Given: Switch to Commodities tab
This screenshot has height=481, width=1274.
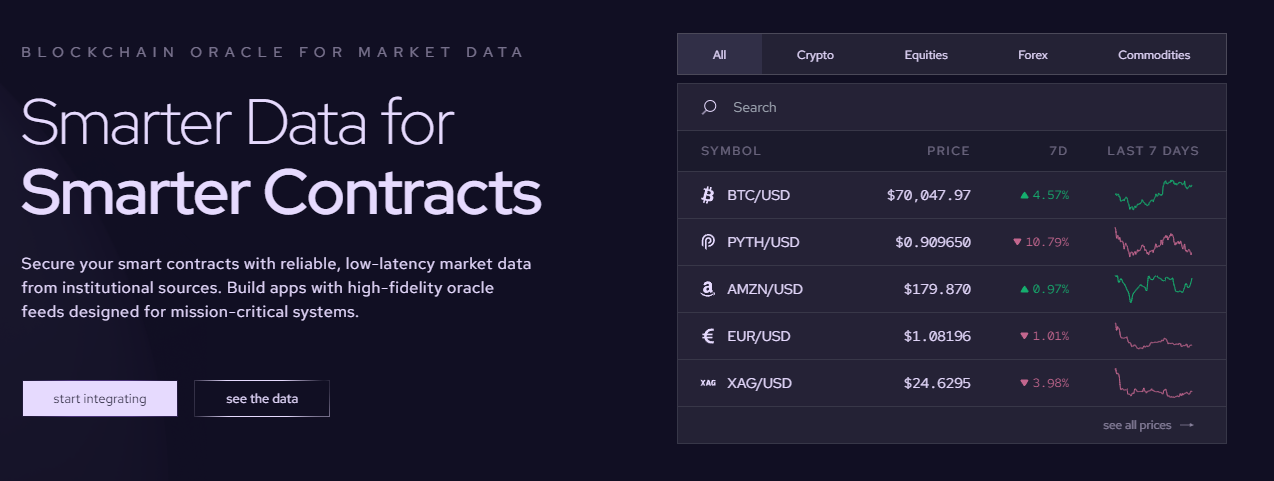Looking at the screenshot, I should [1154, 55].
